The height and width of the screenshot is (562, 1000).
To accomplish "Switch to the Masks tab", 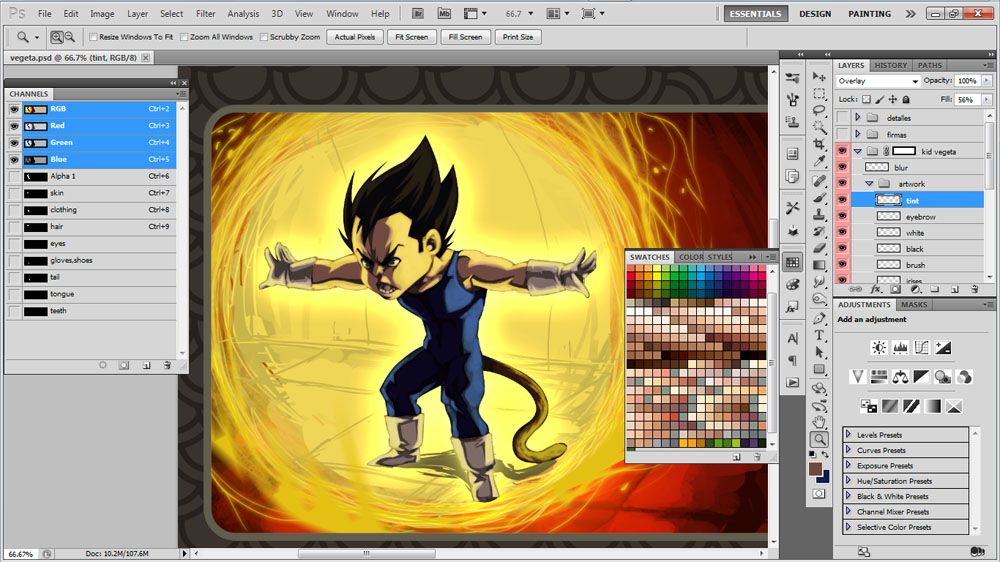I will [914, 305].
